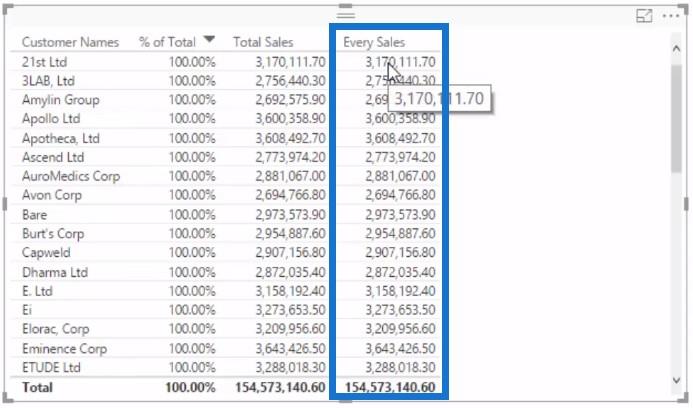The width and height of the screenshot is (693, 408).
Task: Click the scrollbar down arrow
Action: pos(676,380)
